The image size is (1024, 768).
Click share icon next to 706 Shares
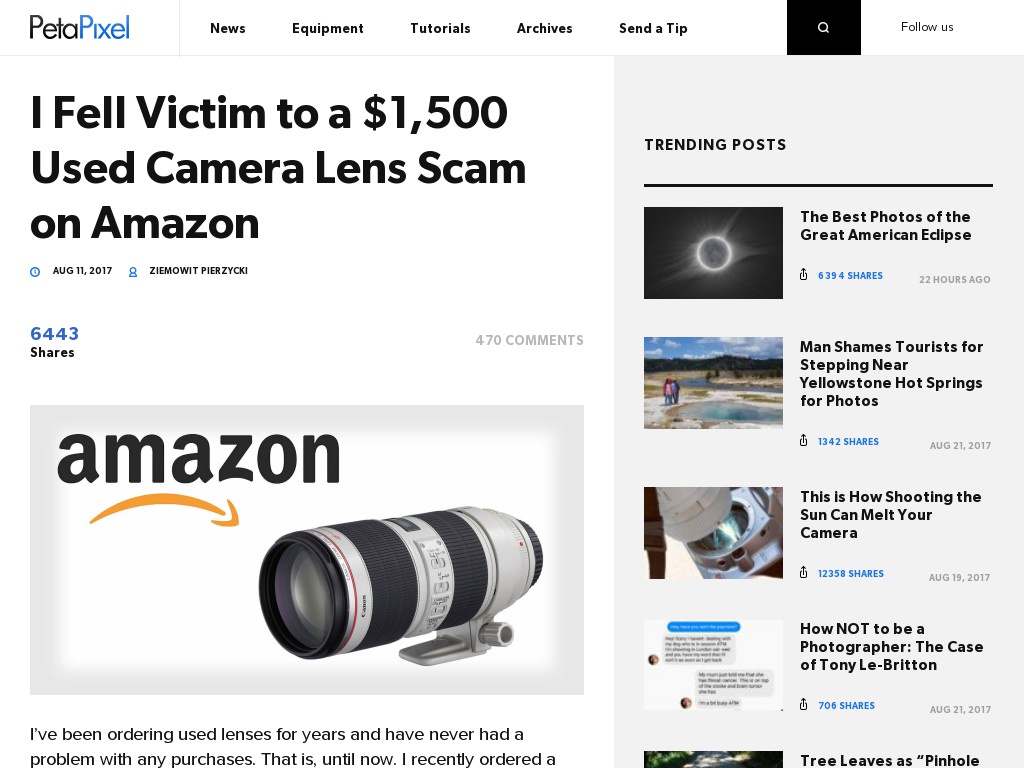[x=804, y=705]
